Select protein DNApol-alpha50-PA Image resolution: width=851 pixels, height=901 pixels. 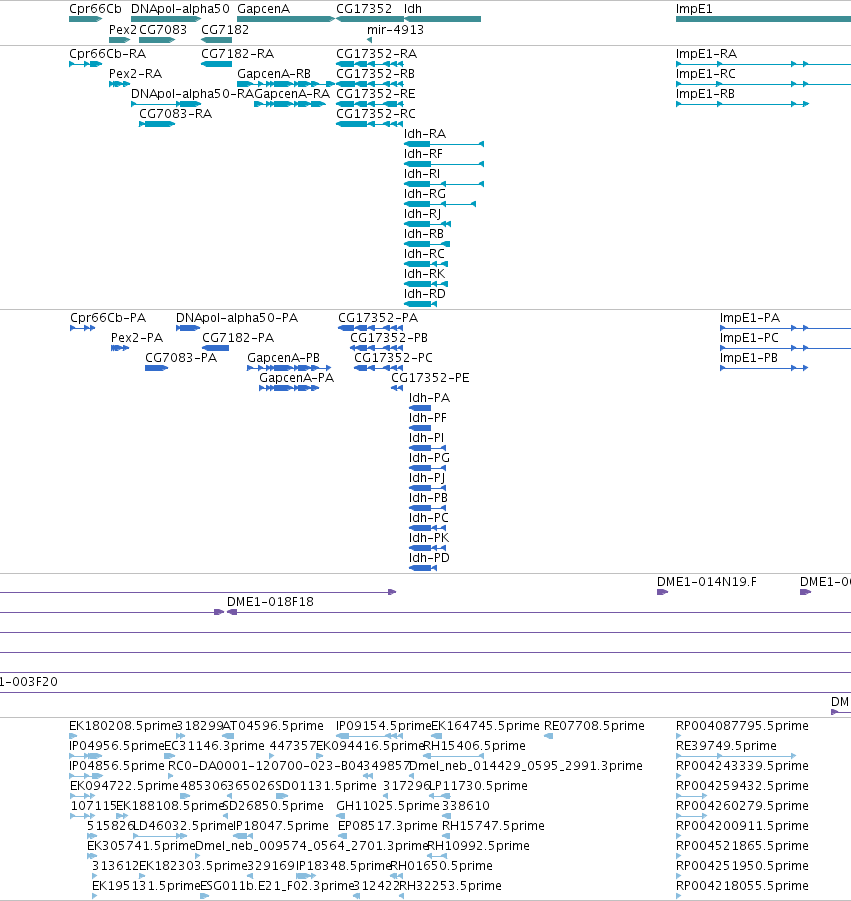pyautogui.click(x=237, y=318)
